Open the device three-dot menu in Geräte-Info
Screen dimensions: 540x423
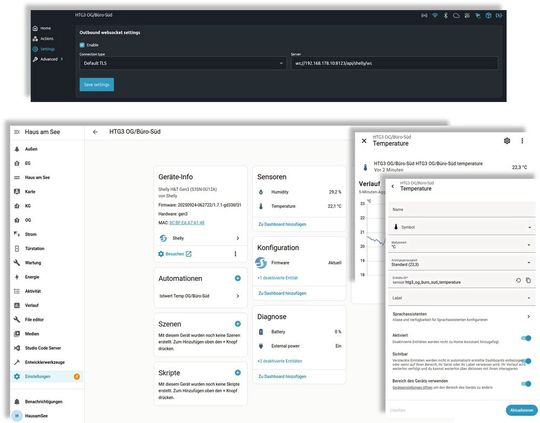236,254
